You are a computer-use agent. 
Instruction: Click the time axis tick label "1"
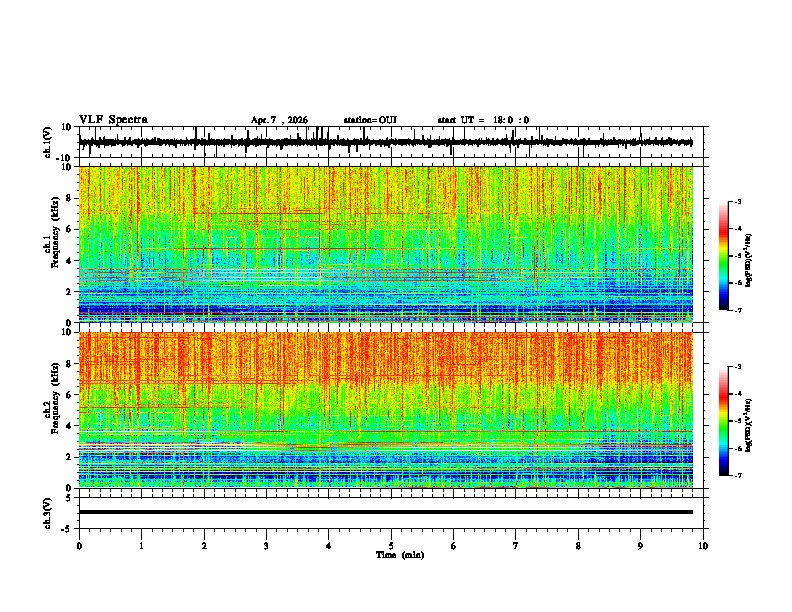tap(141, 546)
